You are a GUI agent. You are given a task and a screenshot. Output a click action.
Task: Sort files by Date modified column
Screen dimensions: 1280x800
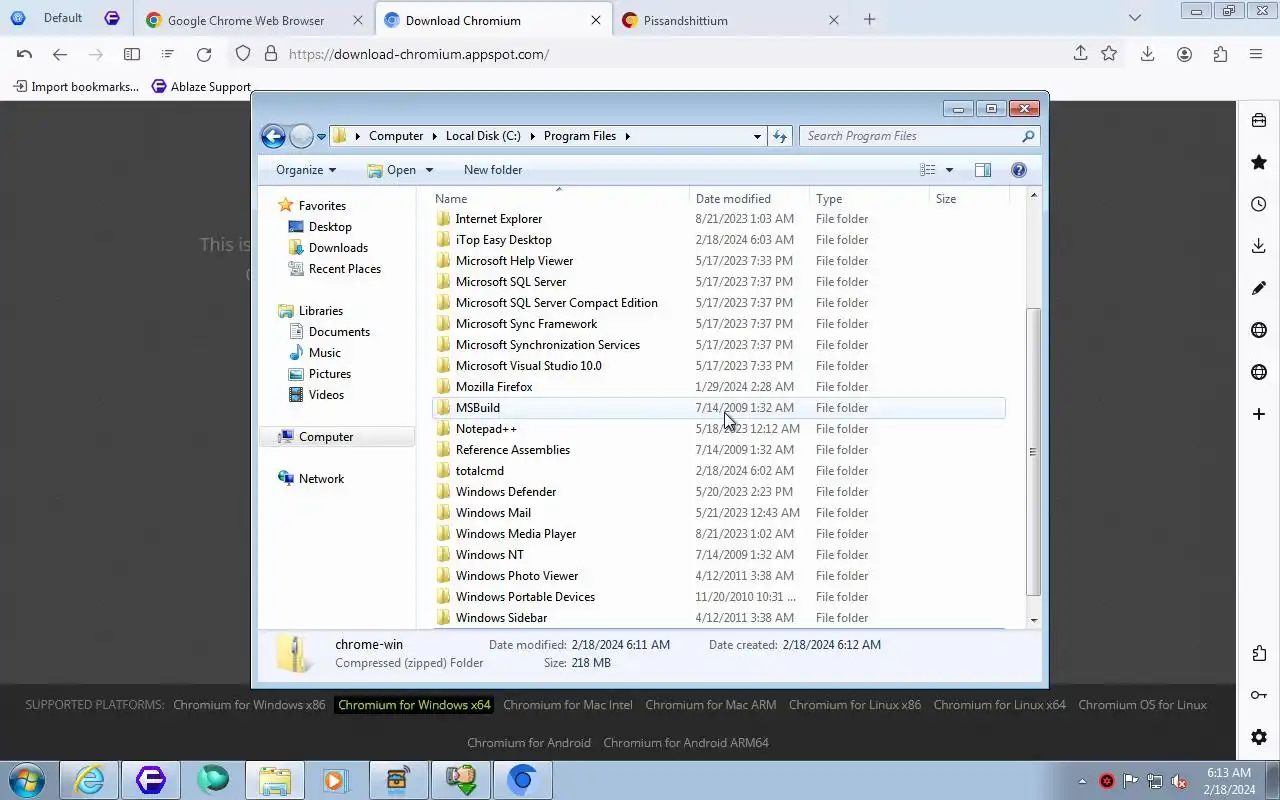748,199
